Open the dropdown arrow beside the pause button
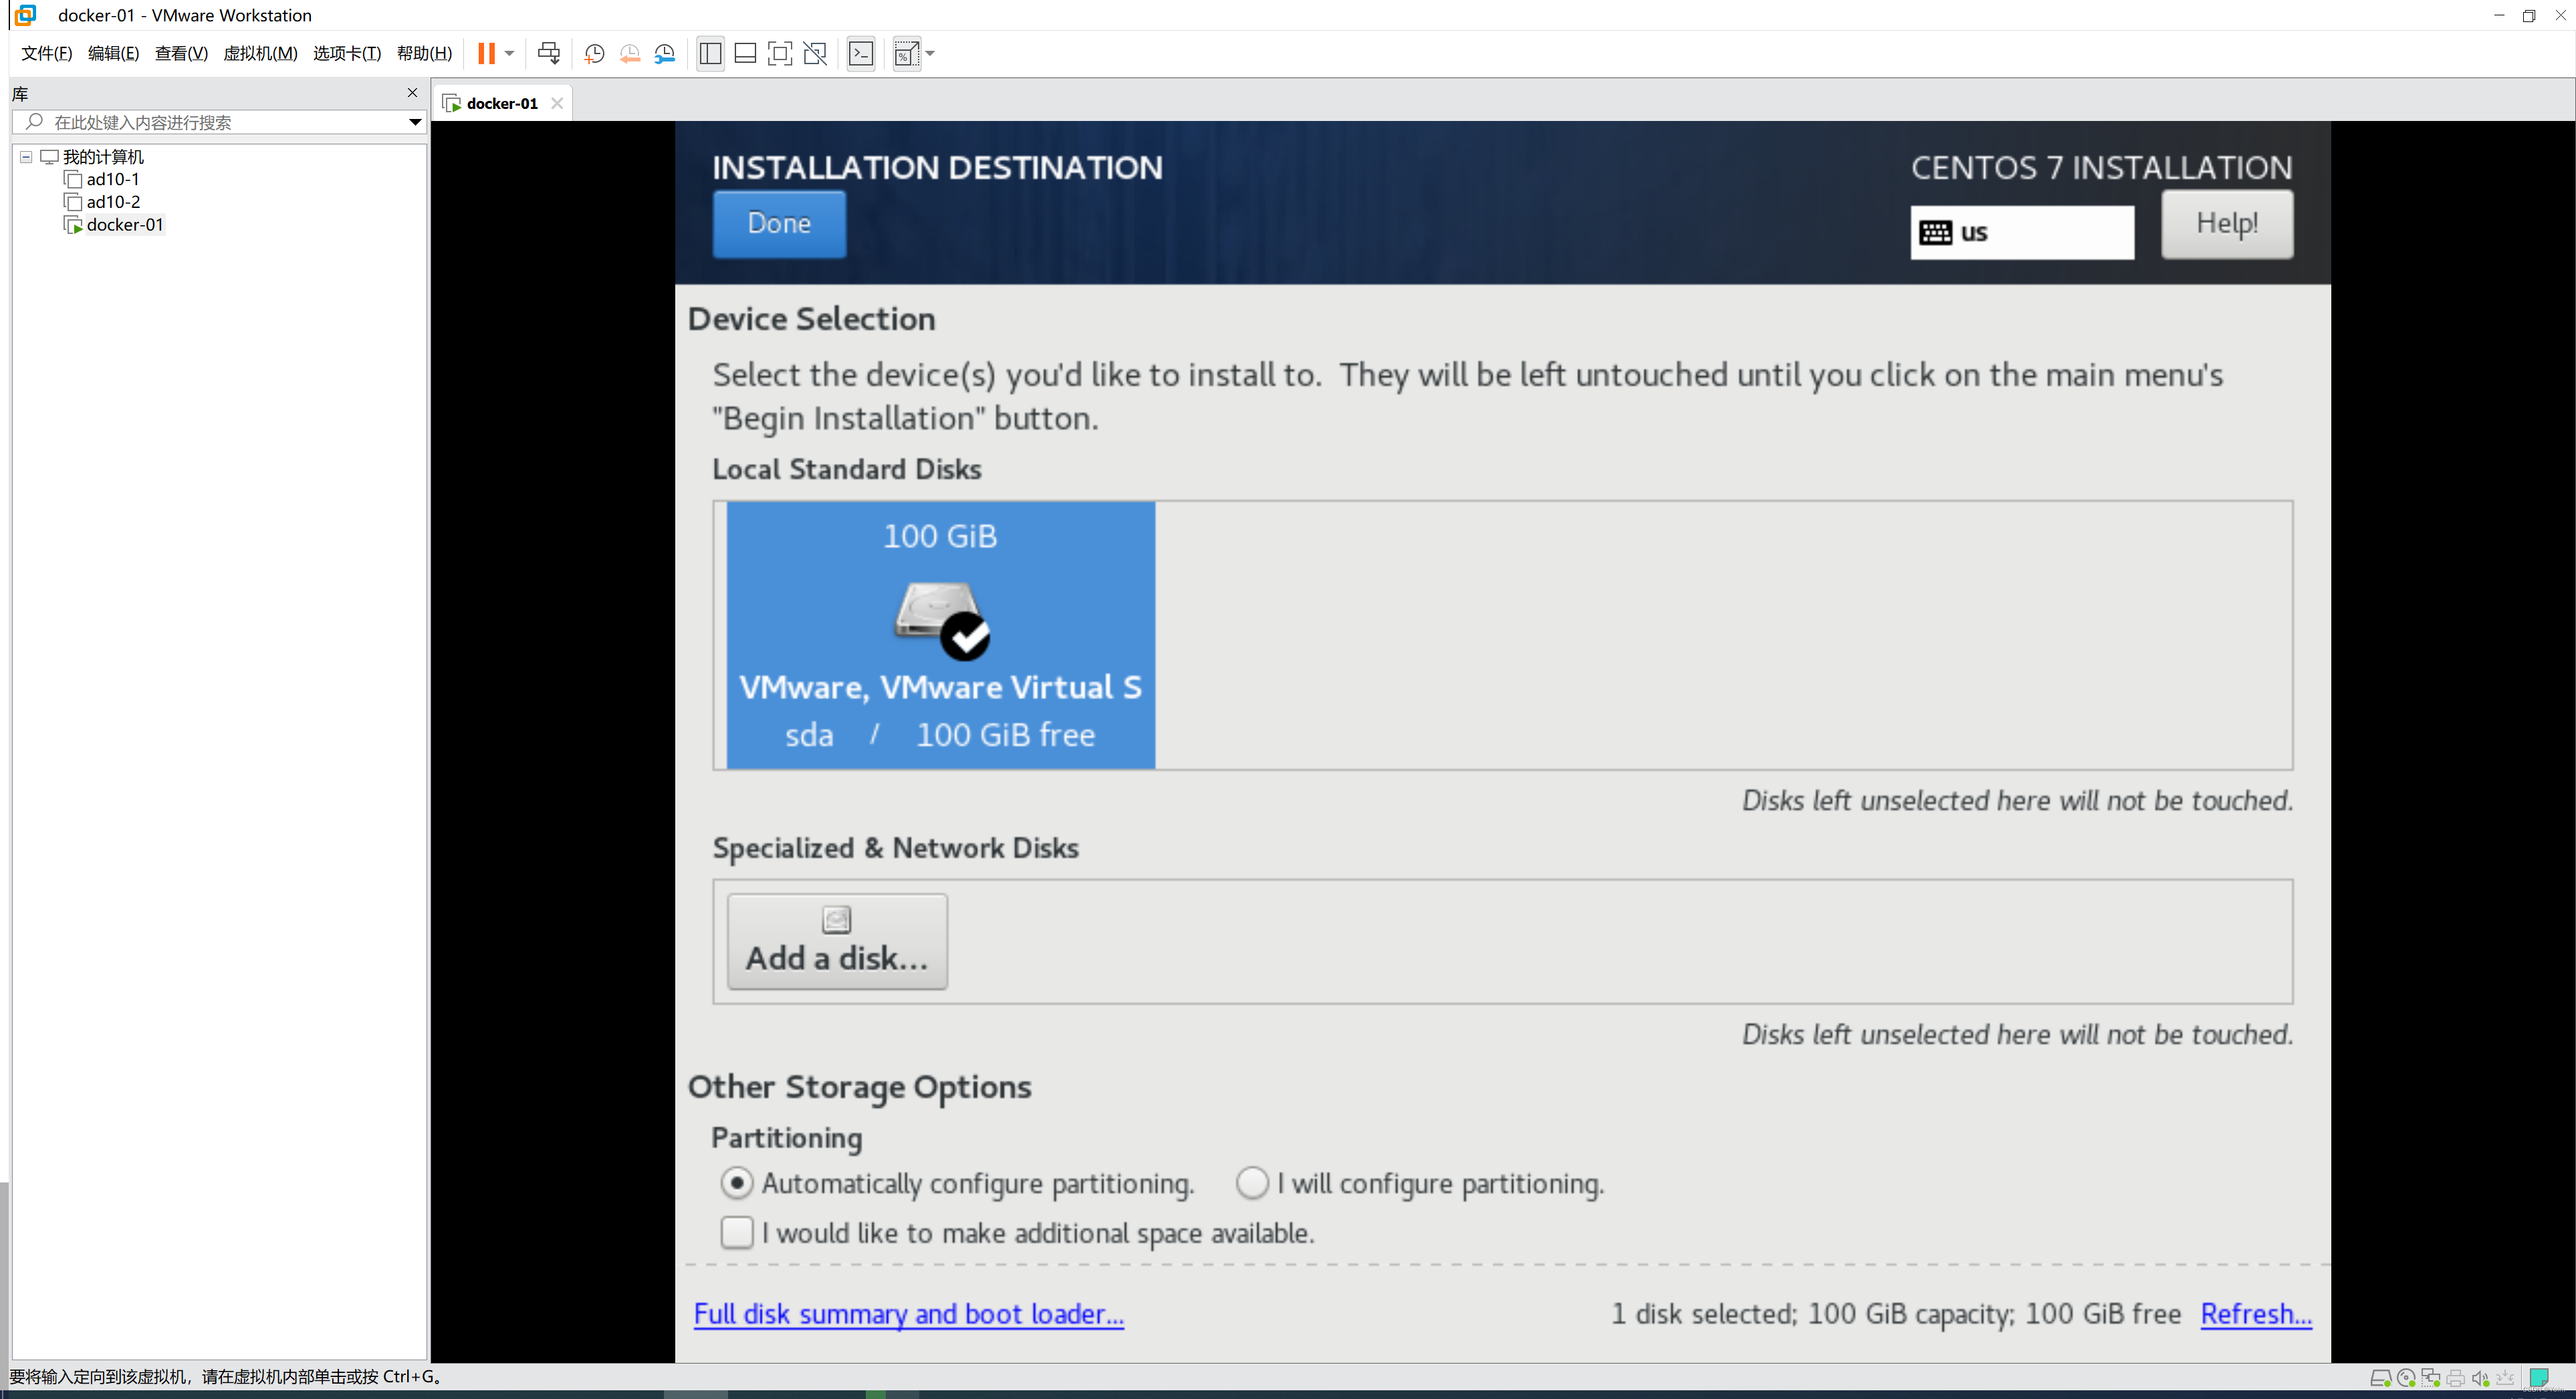The width and height of the screenshot is (2576, 1399). (510, 54)
